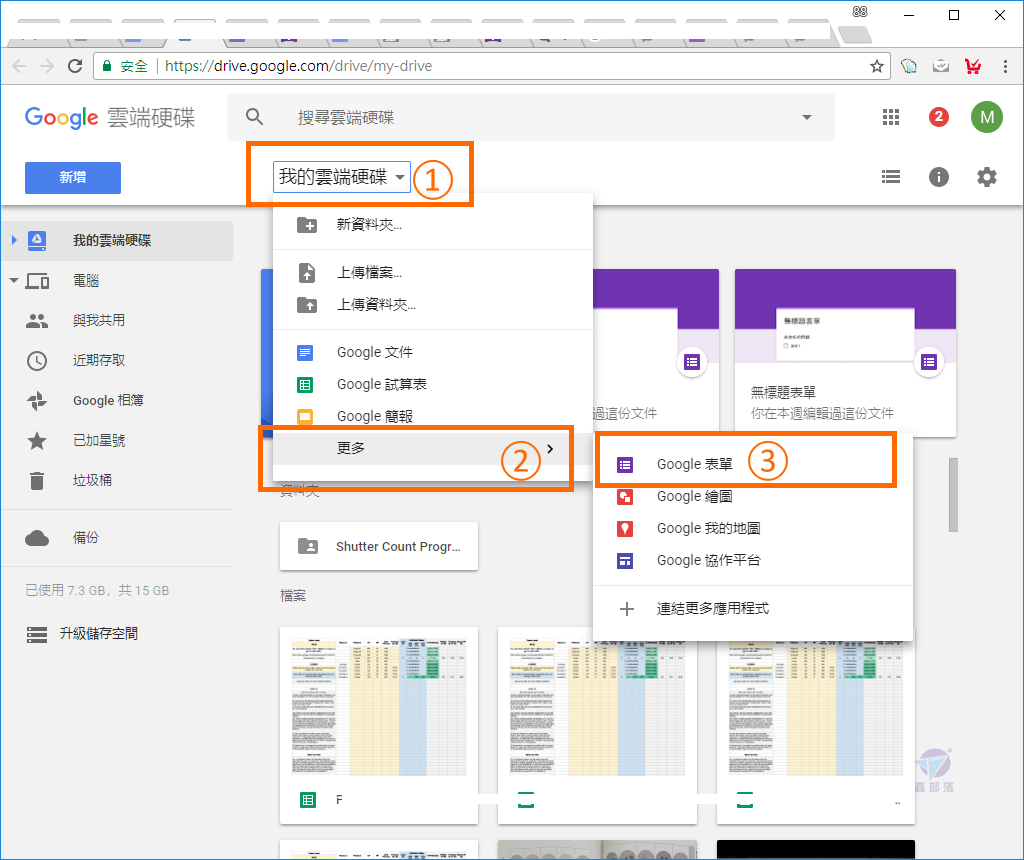Screen dimensions: 1024x860
Task: Choose 新資料夾 from the menu
Action: tap(433, 225)
